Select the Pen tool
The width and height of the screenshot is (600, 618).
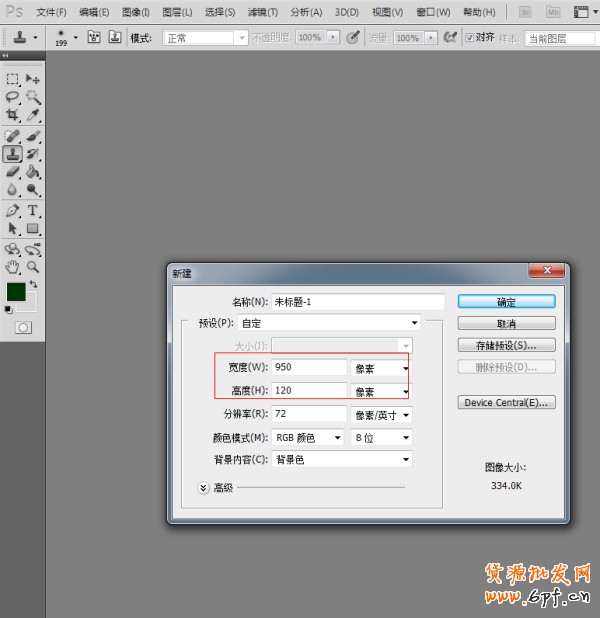13,211
